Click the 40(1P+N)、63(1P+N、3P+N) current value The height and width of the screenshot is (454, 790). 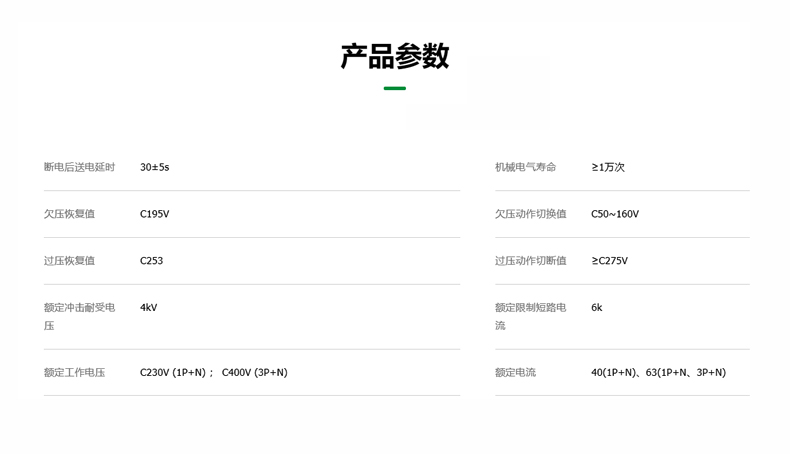(658, 373)
